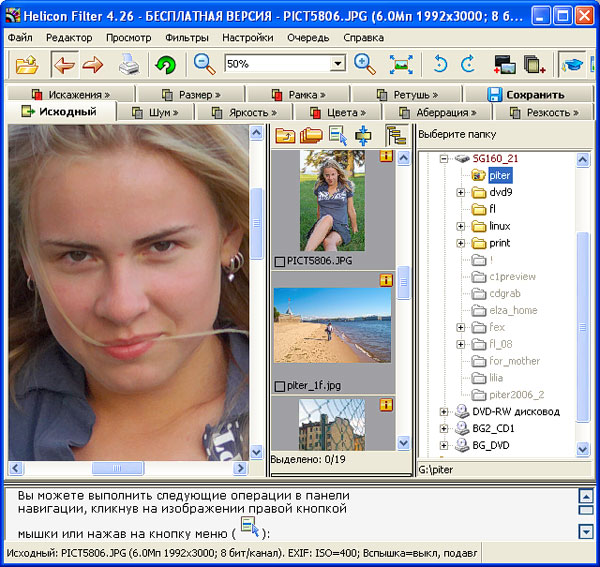Open the Редактор menu

69,37
